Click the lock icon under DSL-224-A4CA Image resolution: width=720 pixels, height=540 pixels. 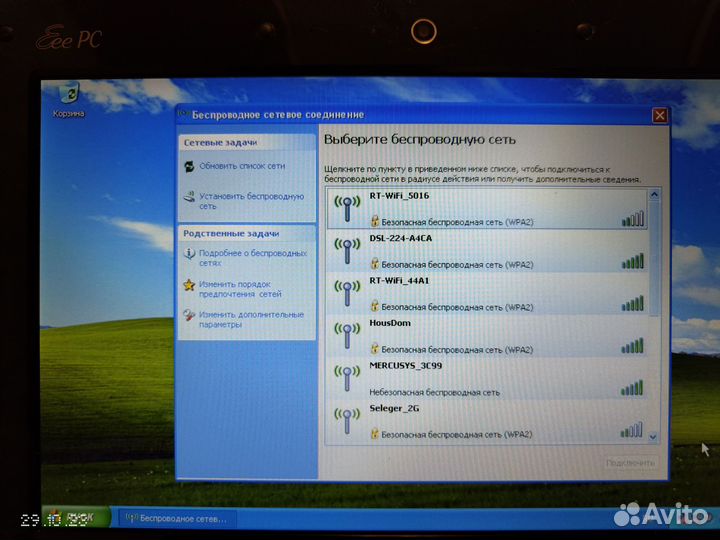pos(375,264)
